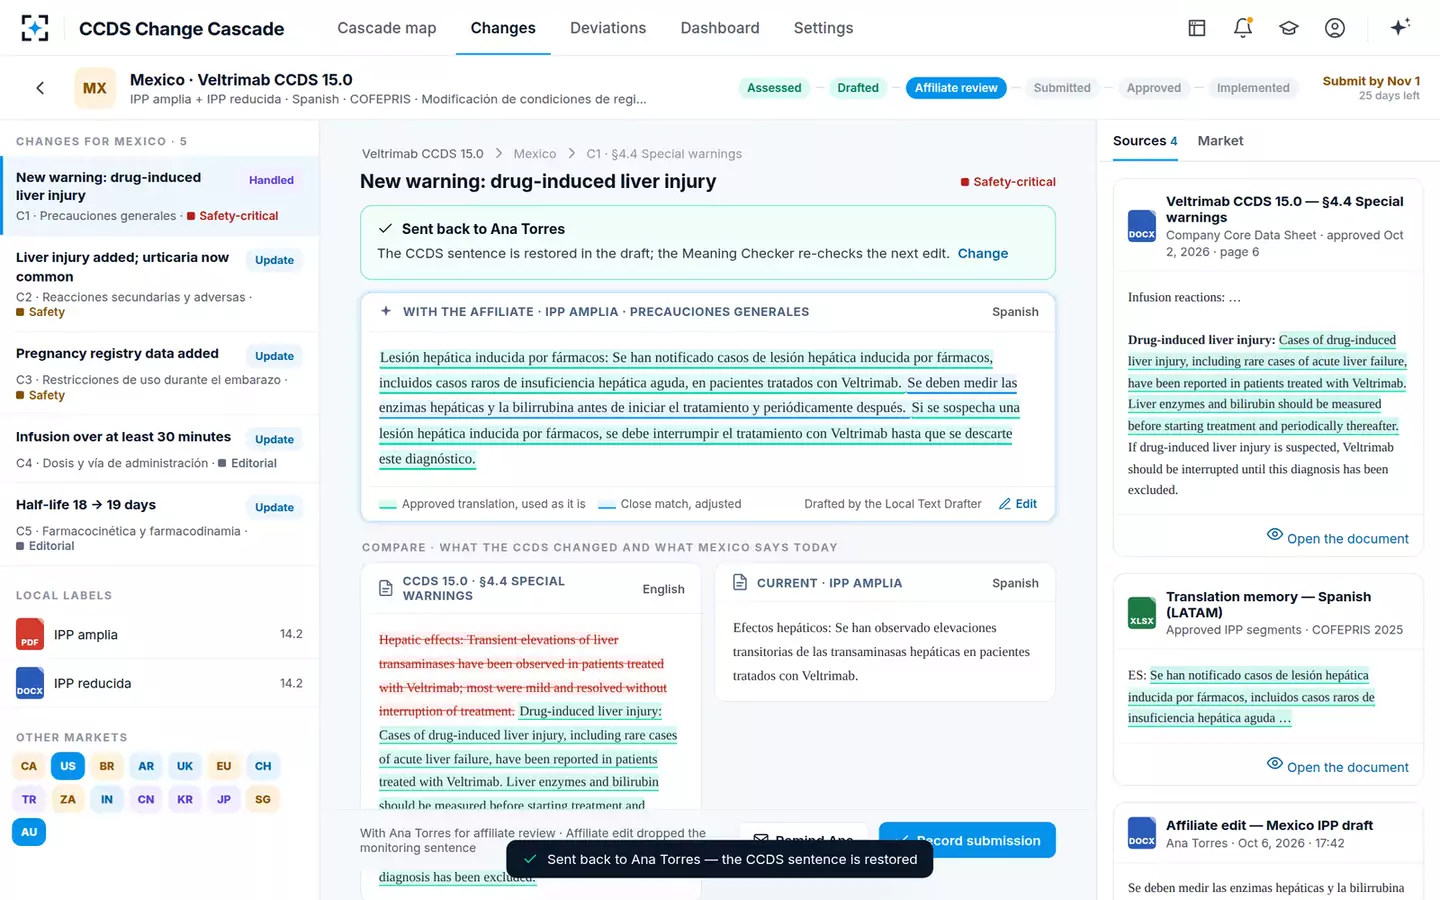The width and height of the screenshot is (1440, 900).
Task: Select the Submitted workflow step
Action: click(x=1062, y=88)
